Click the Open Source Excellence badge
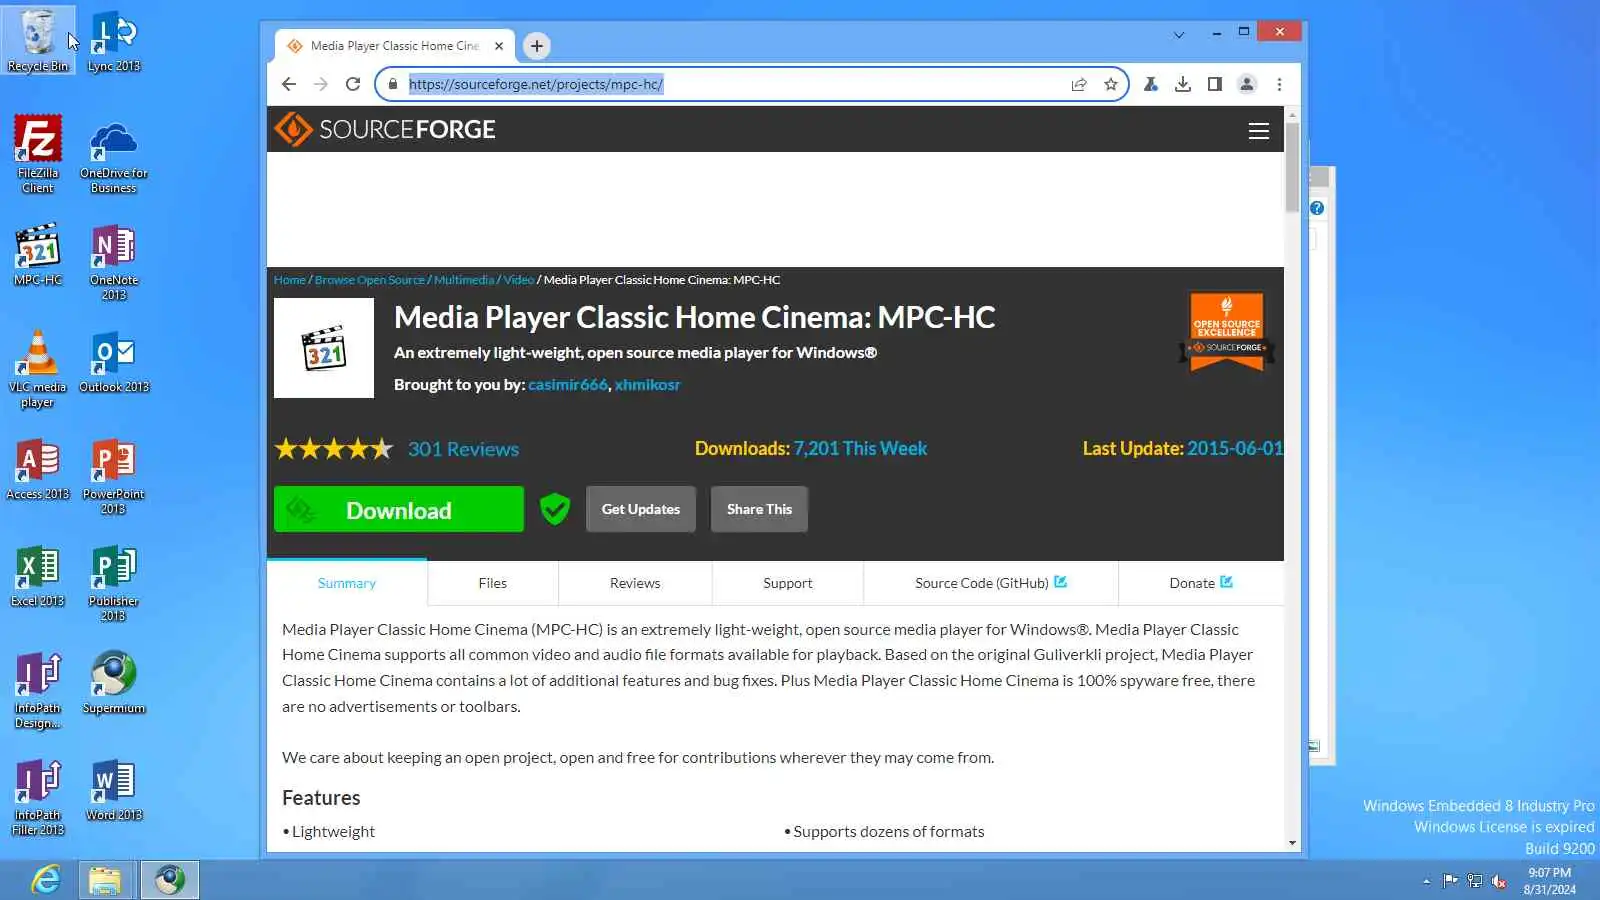The height and width of the screenshot is (900, 1600). [1227, 330]
